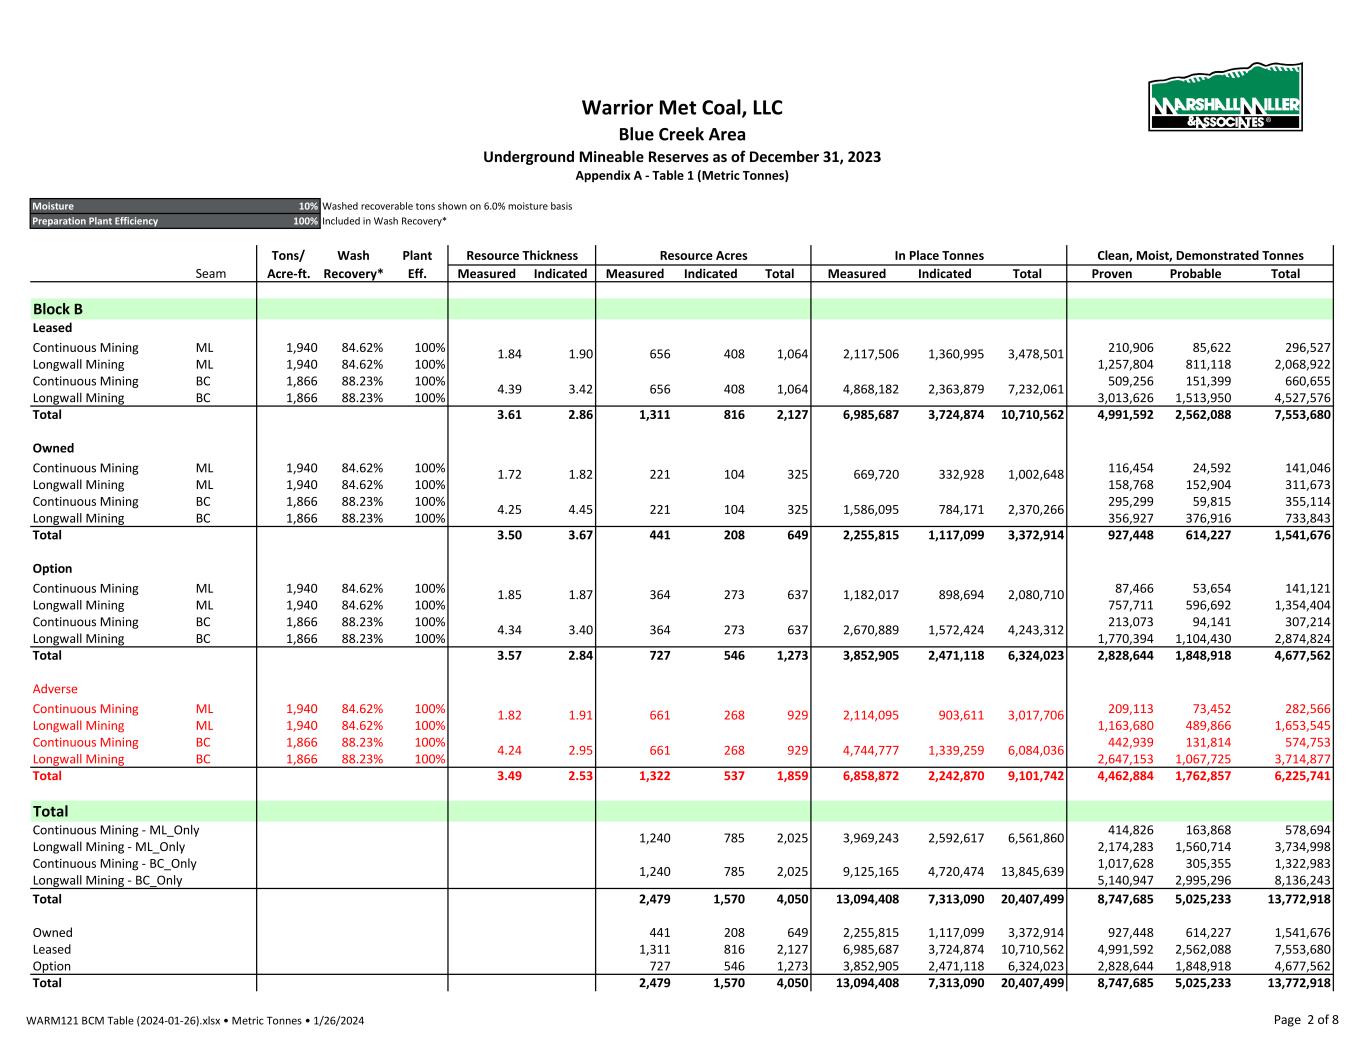Click the WARM121 BCM Table file name footer
The width and height of the screenshot is (1365, 1055).
198,1021
